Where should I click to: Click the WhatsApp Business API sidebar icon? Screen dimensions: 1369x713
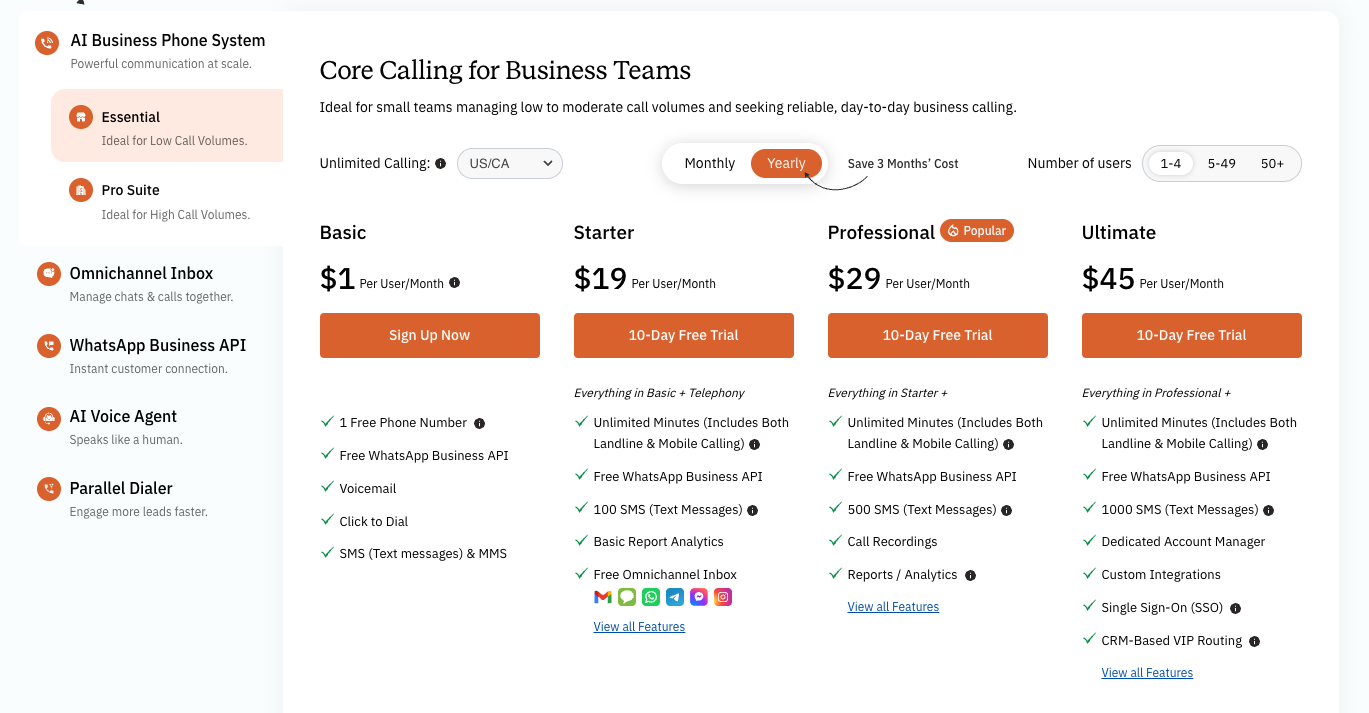[47, 346]
